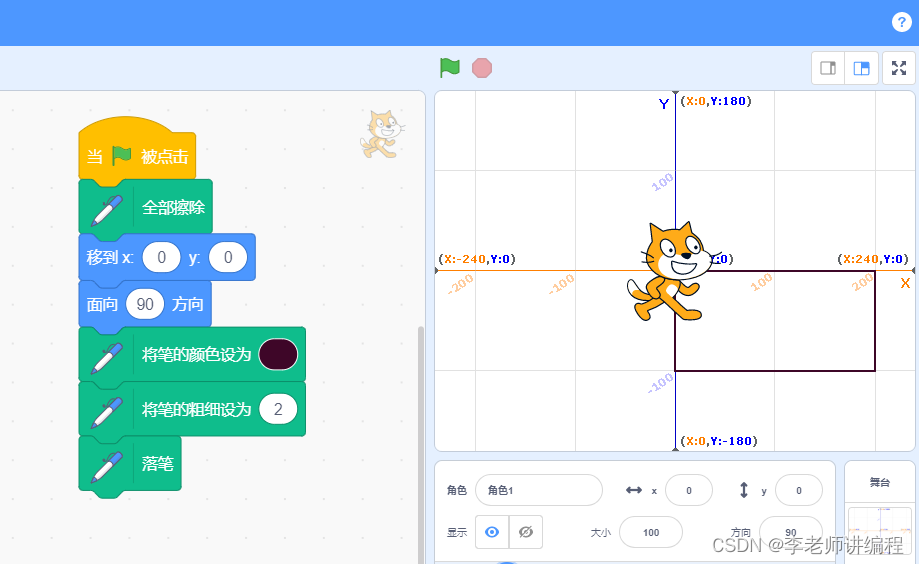The image size is (919, 564).
Task: Hide the sprite with the crossed eye icon
Action: tap(526, 532)
